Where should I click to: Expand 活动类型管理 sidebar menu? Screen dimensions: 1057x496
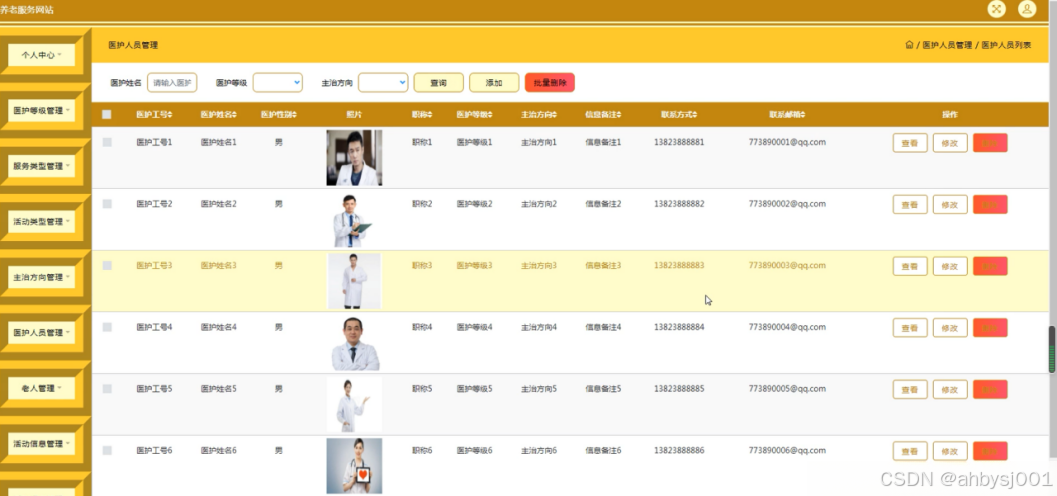pos(41,222)
